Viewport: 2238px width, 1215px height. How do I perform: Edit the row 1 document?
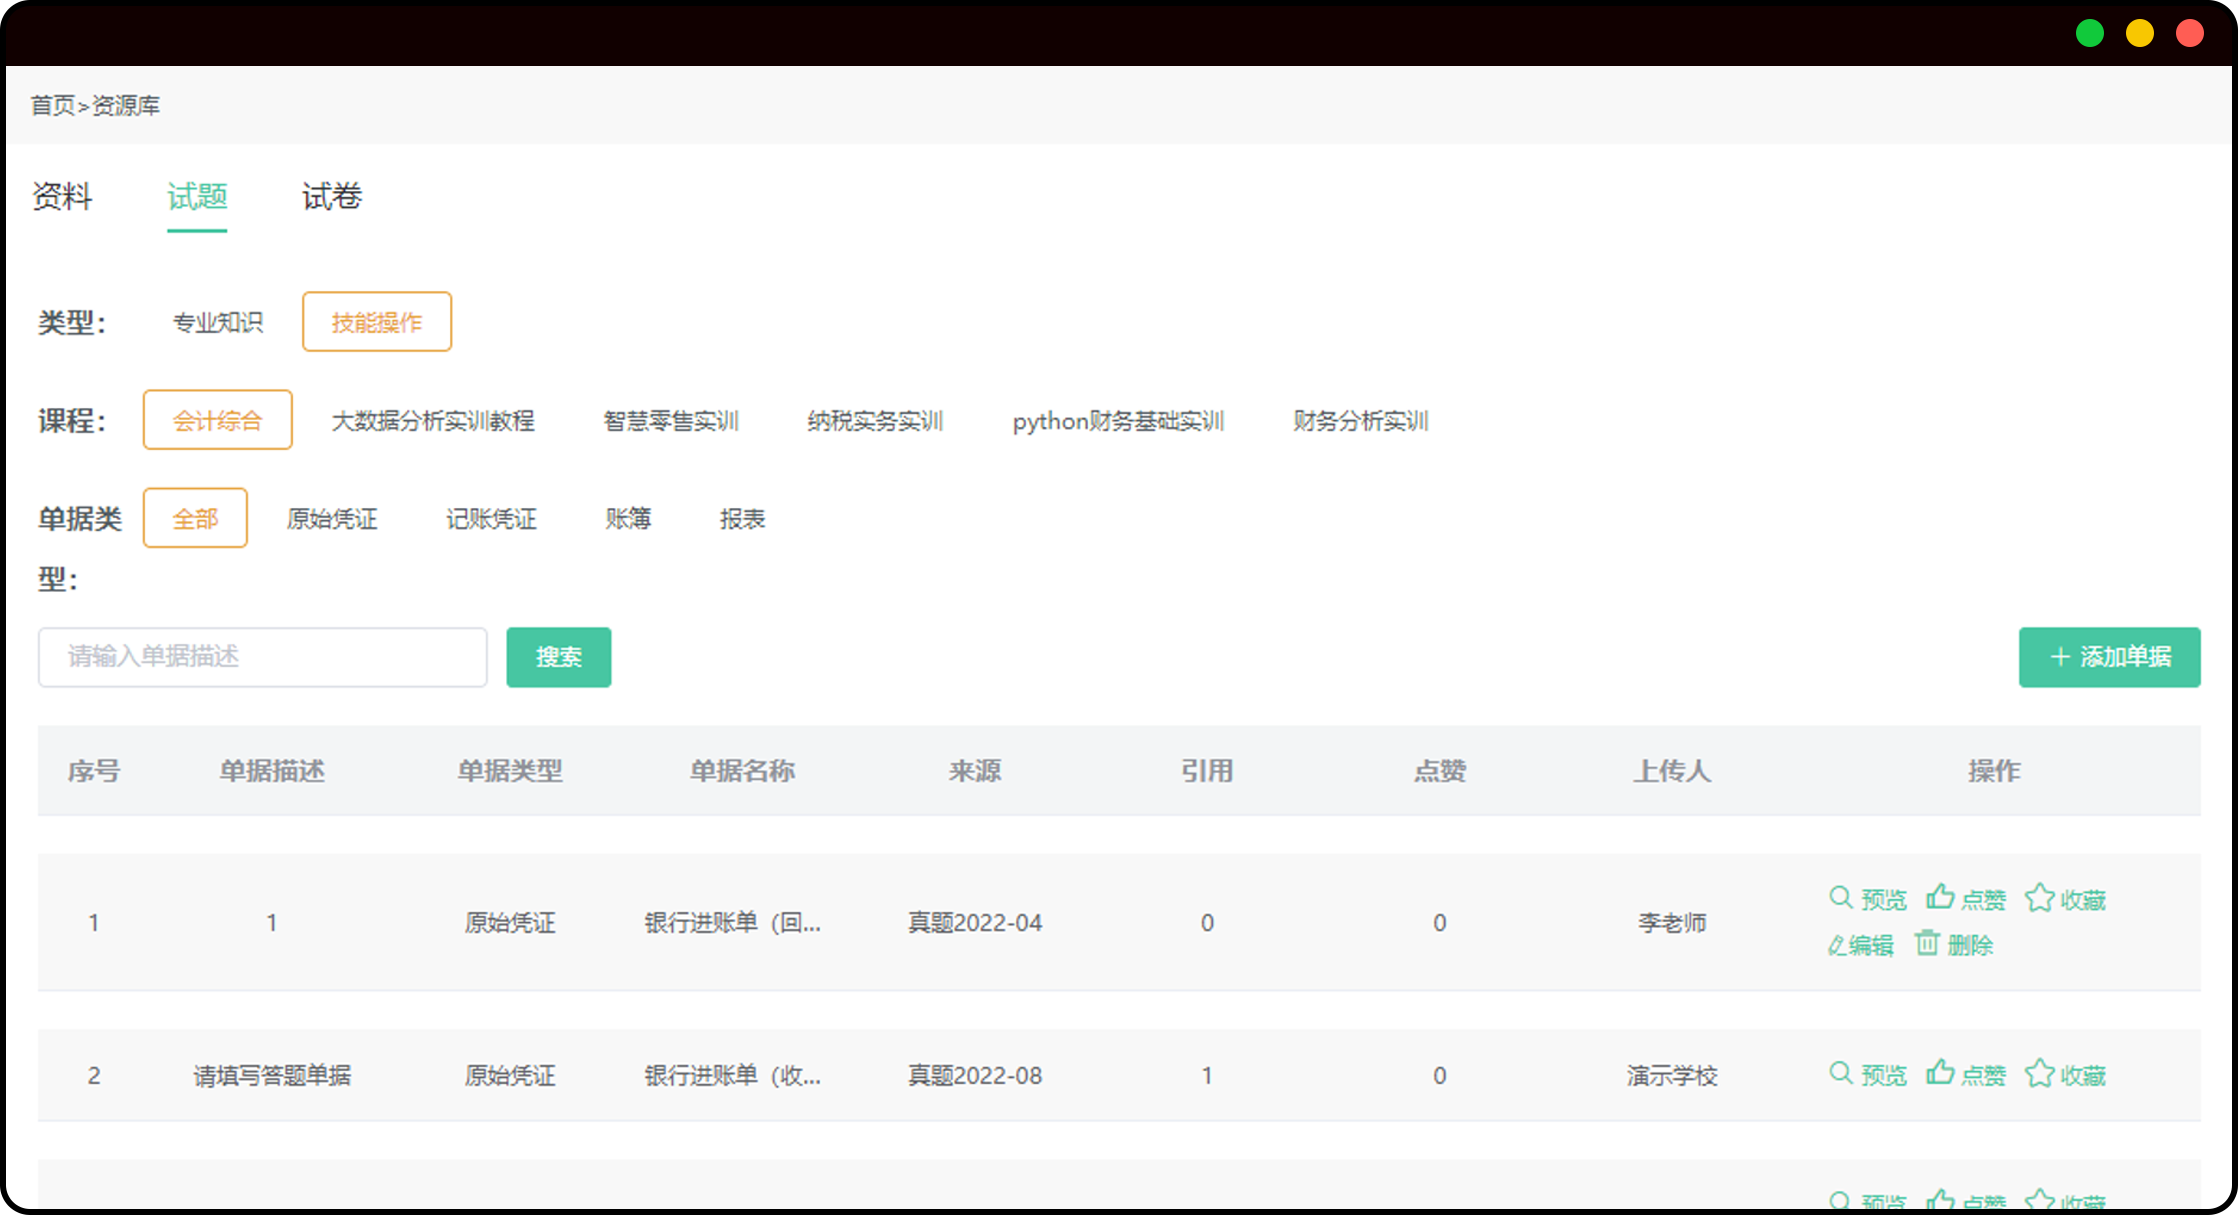point(1861,945)
